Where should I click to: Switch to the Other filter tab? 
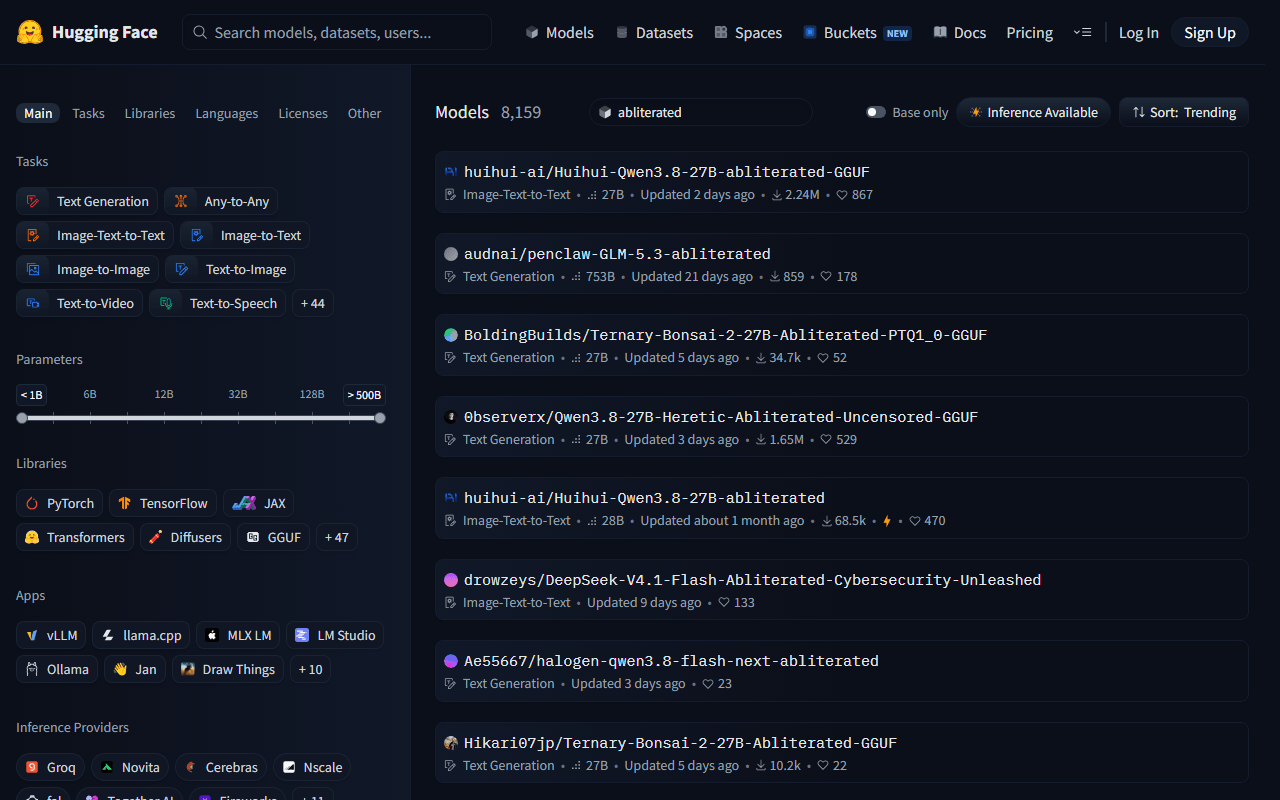pos(364,113)
